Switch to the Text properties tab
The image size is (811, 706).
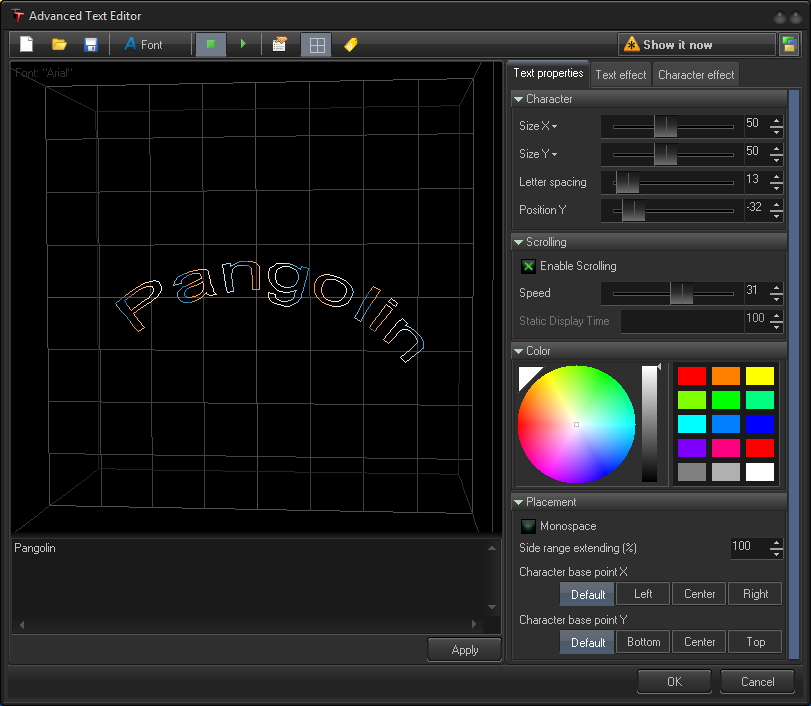coord(548,74)
